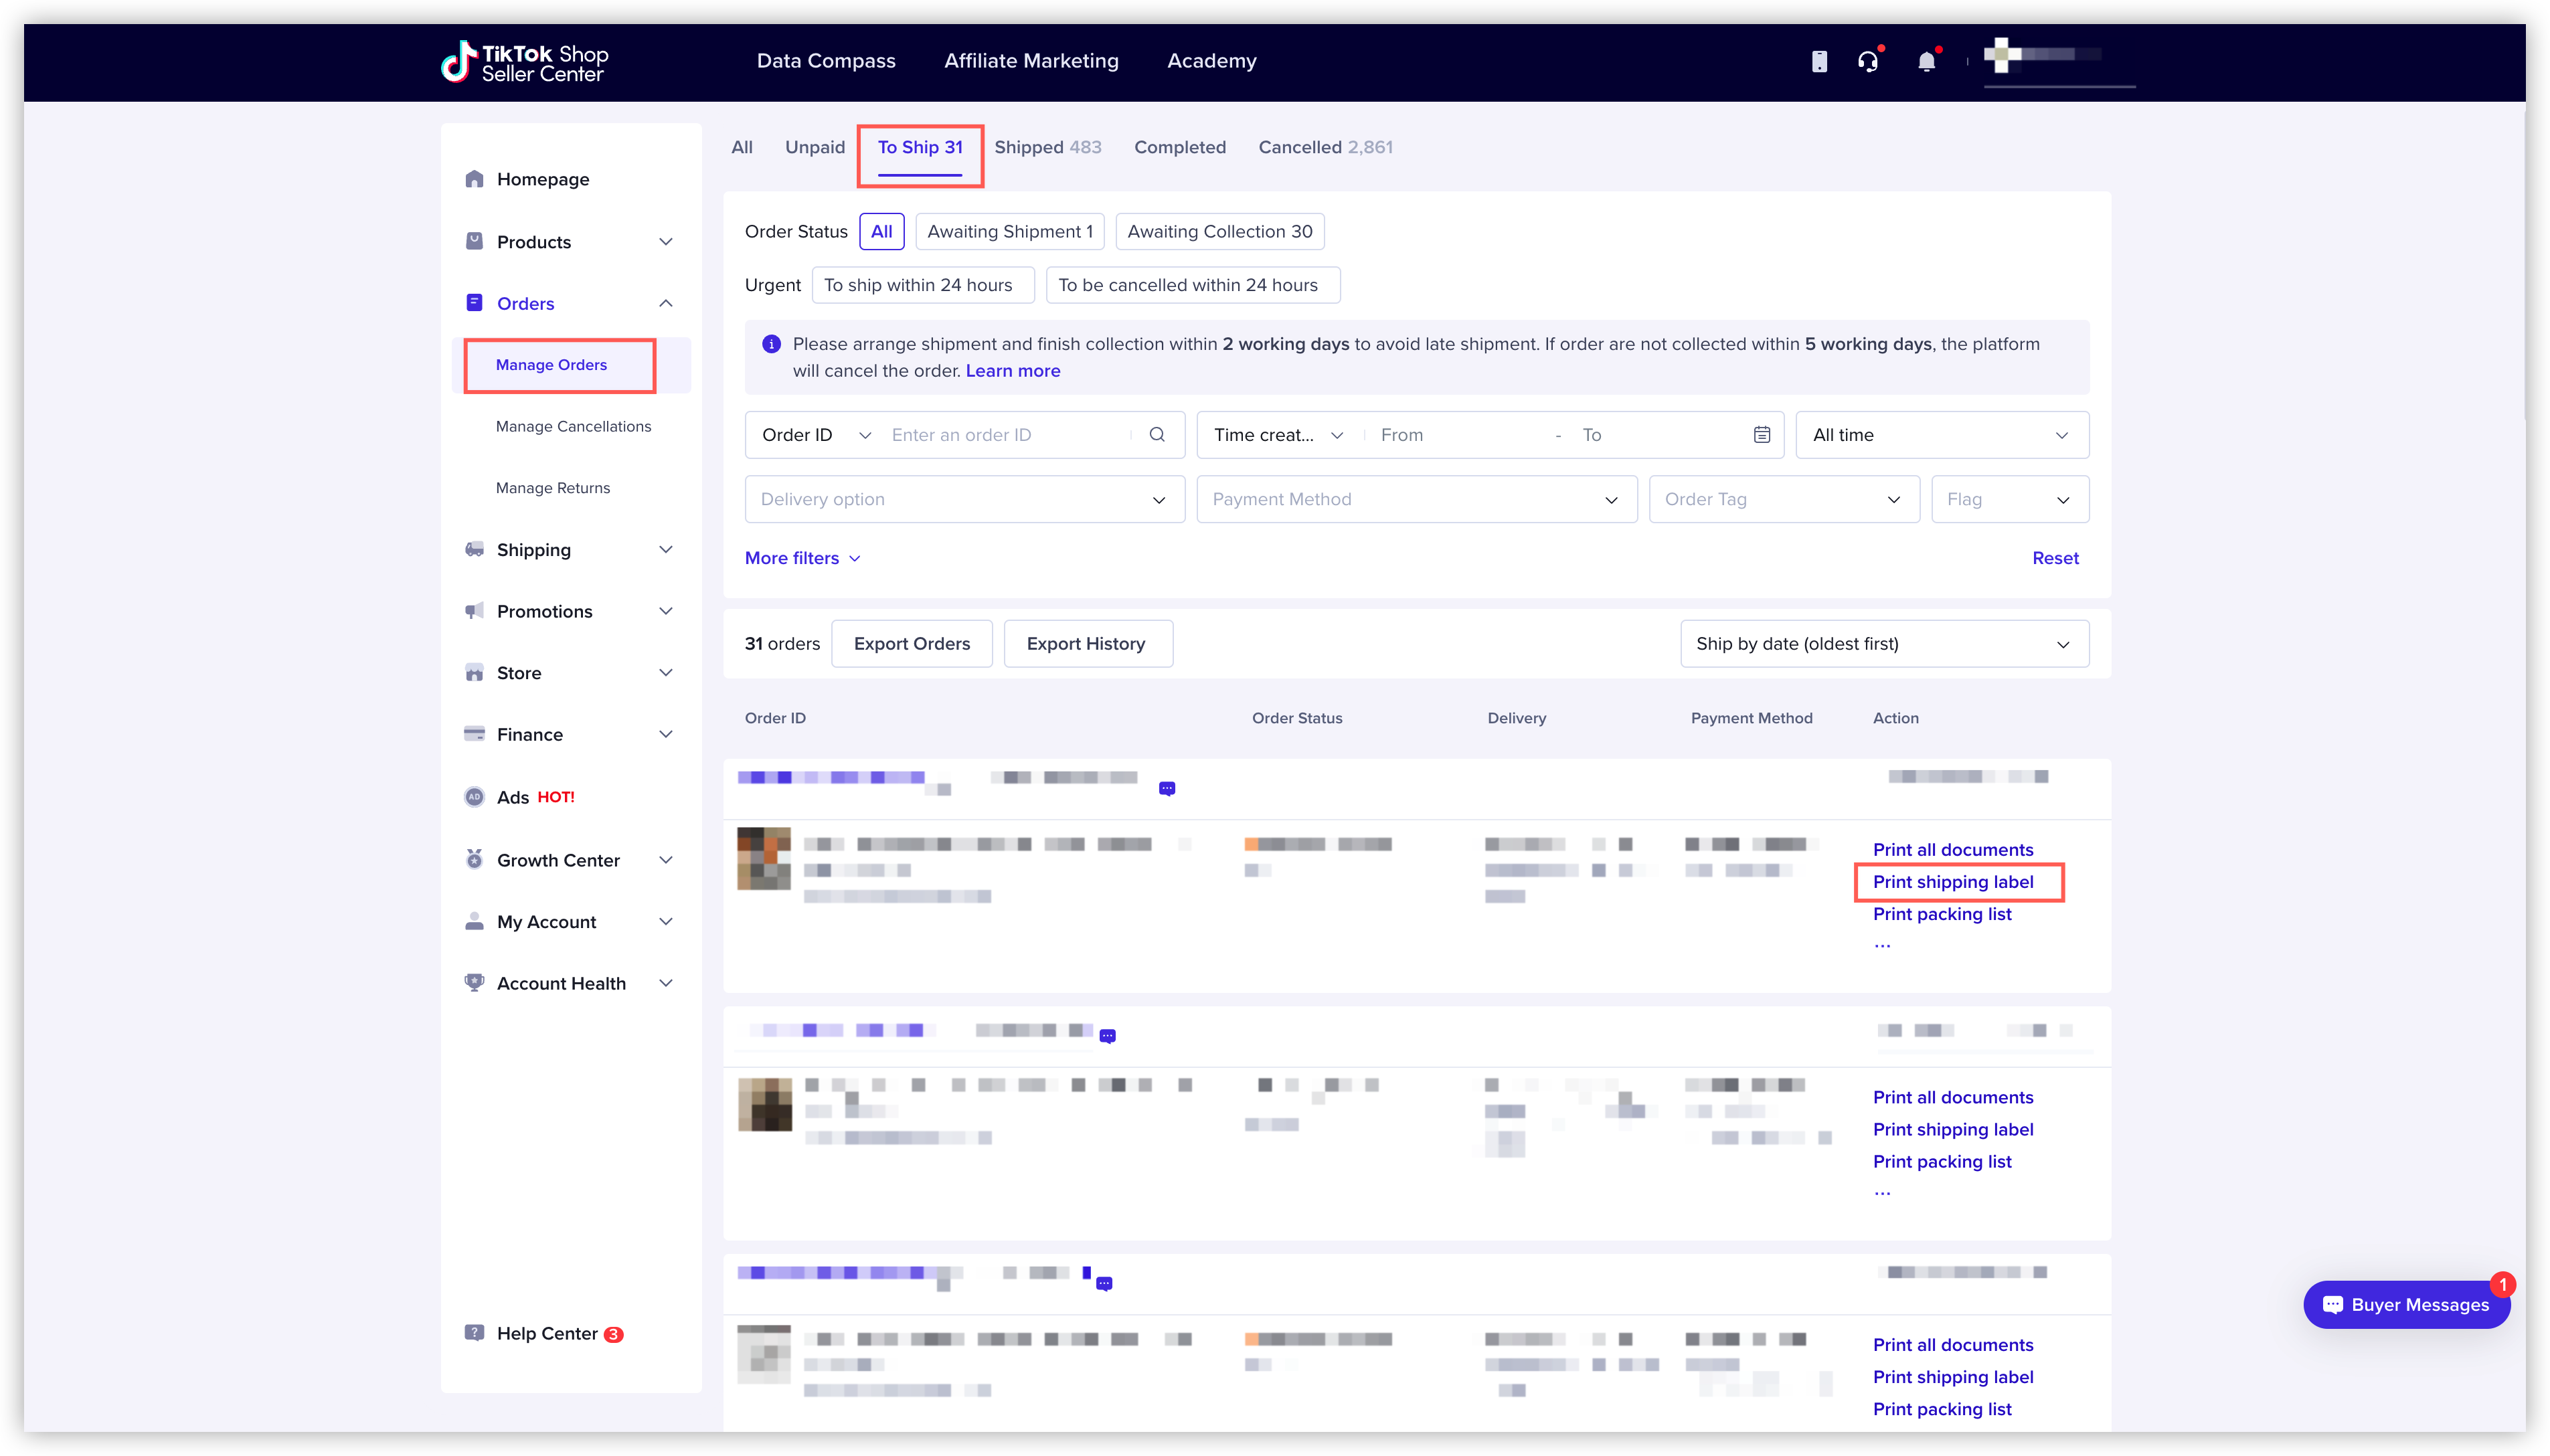Viewport: 2550px width, 1456px height.
Task: Click the Help Center question icon
Action: (x=474, y=1333)
